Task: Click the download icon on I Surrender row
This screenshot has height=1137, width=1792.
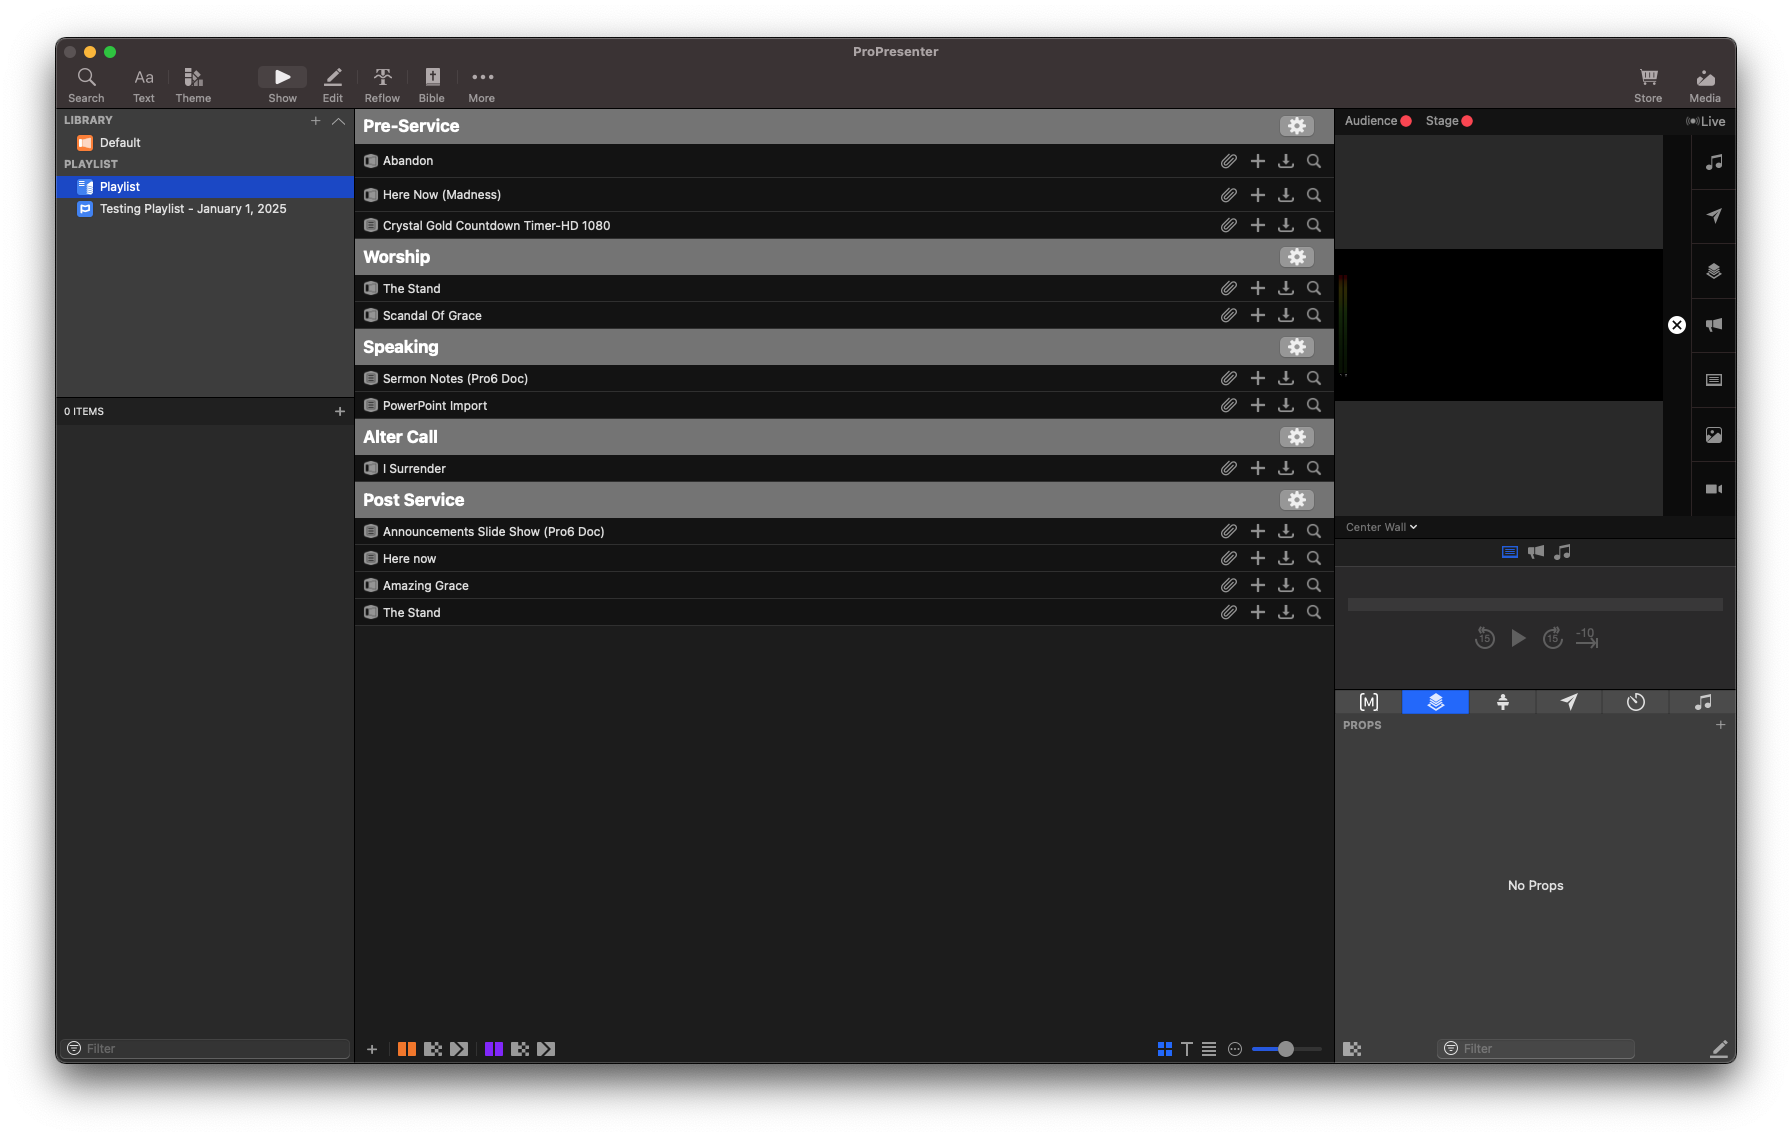Action: (x=1286, y=468)
